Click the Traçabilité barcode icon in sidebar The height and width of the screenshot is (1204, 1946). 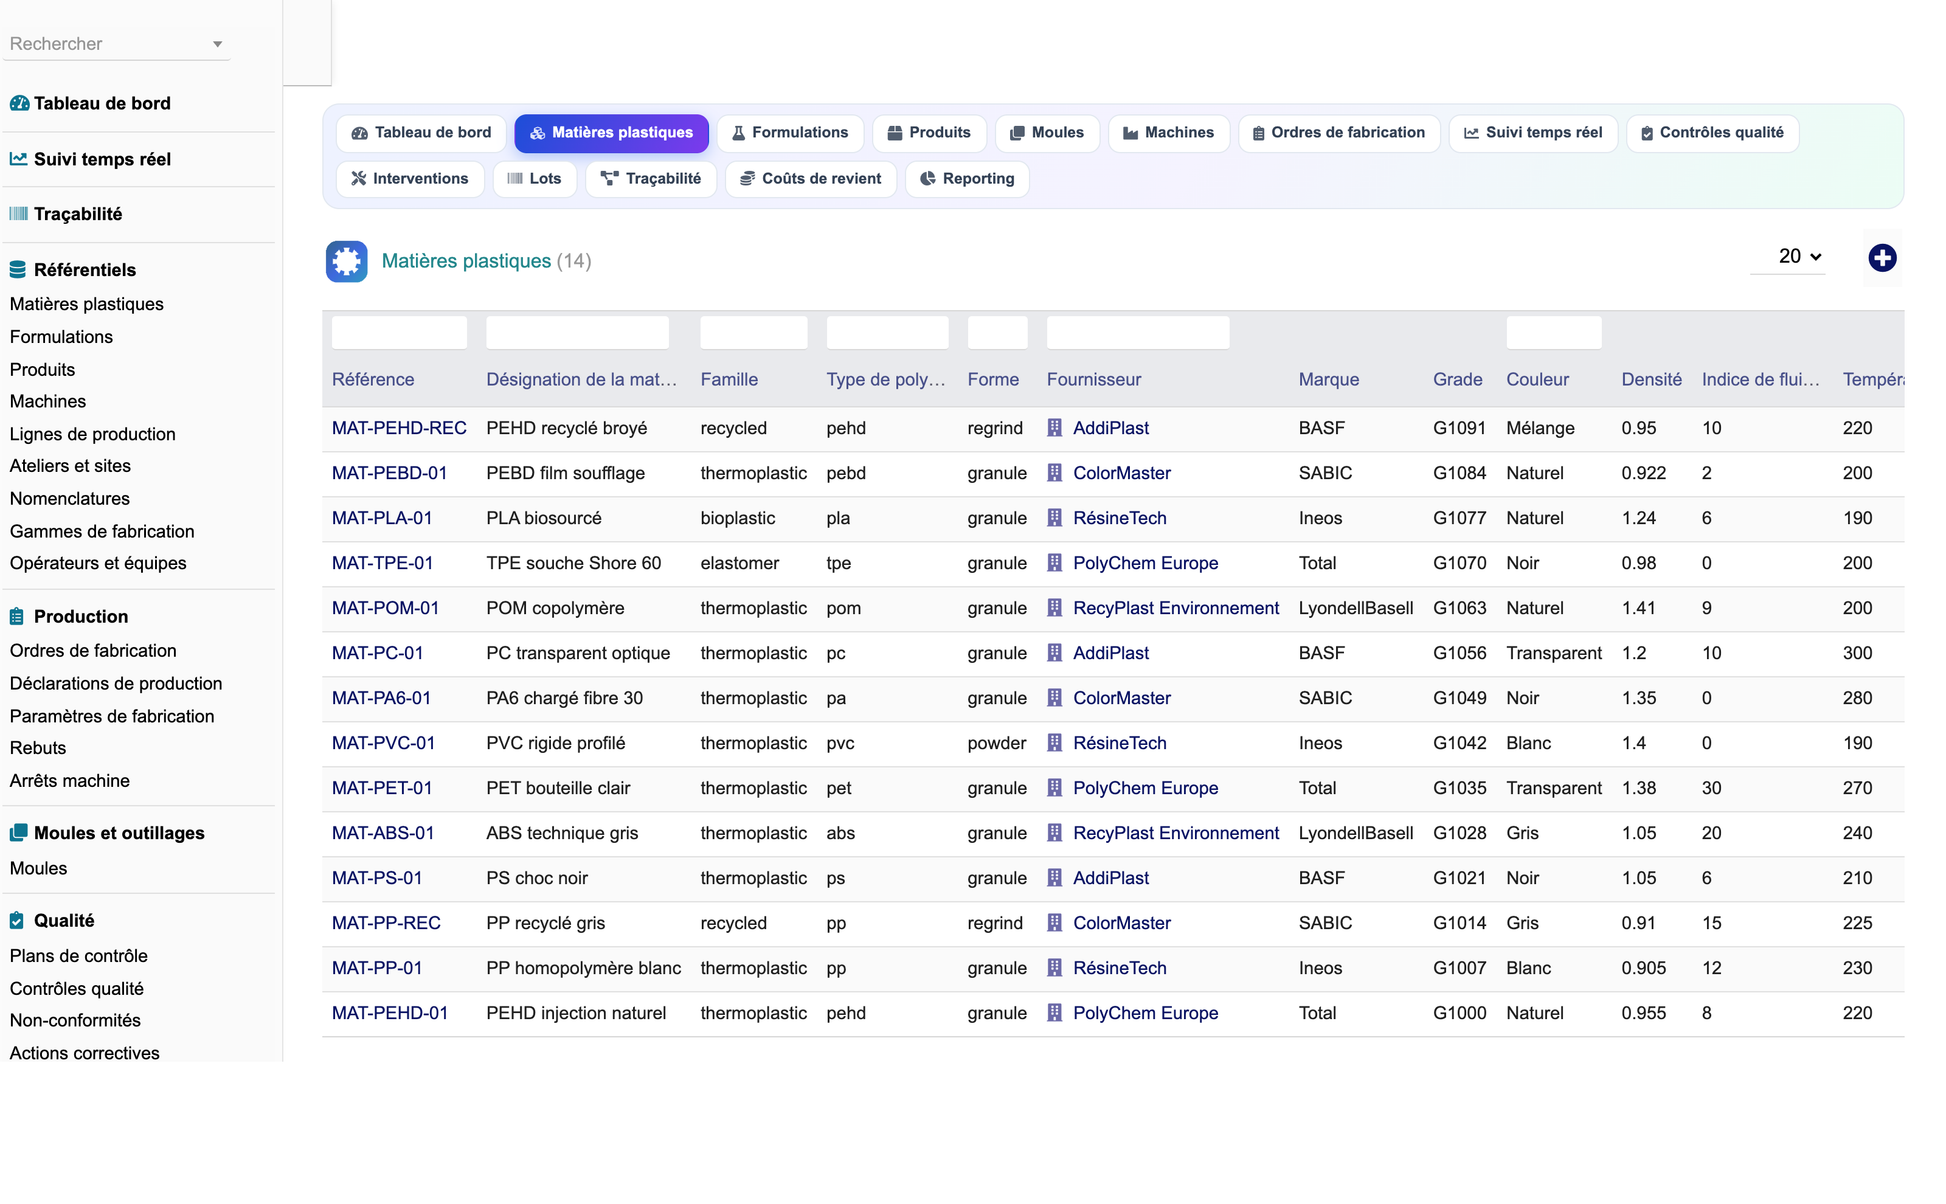pos(19,214)
